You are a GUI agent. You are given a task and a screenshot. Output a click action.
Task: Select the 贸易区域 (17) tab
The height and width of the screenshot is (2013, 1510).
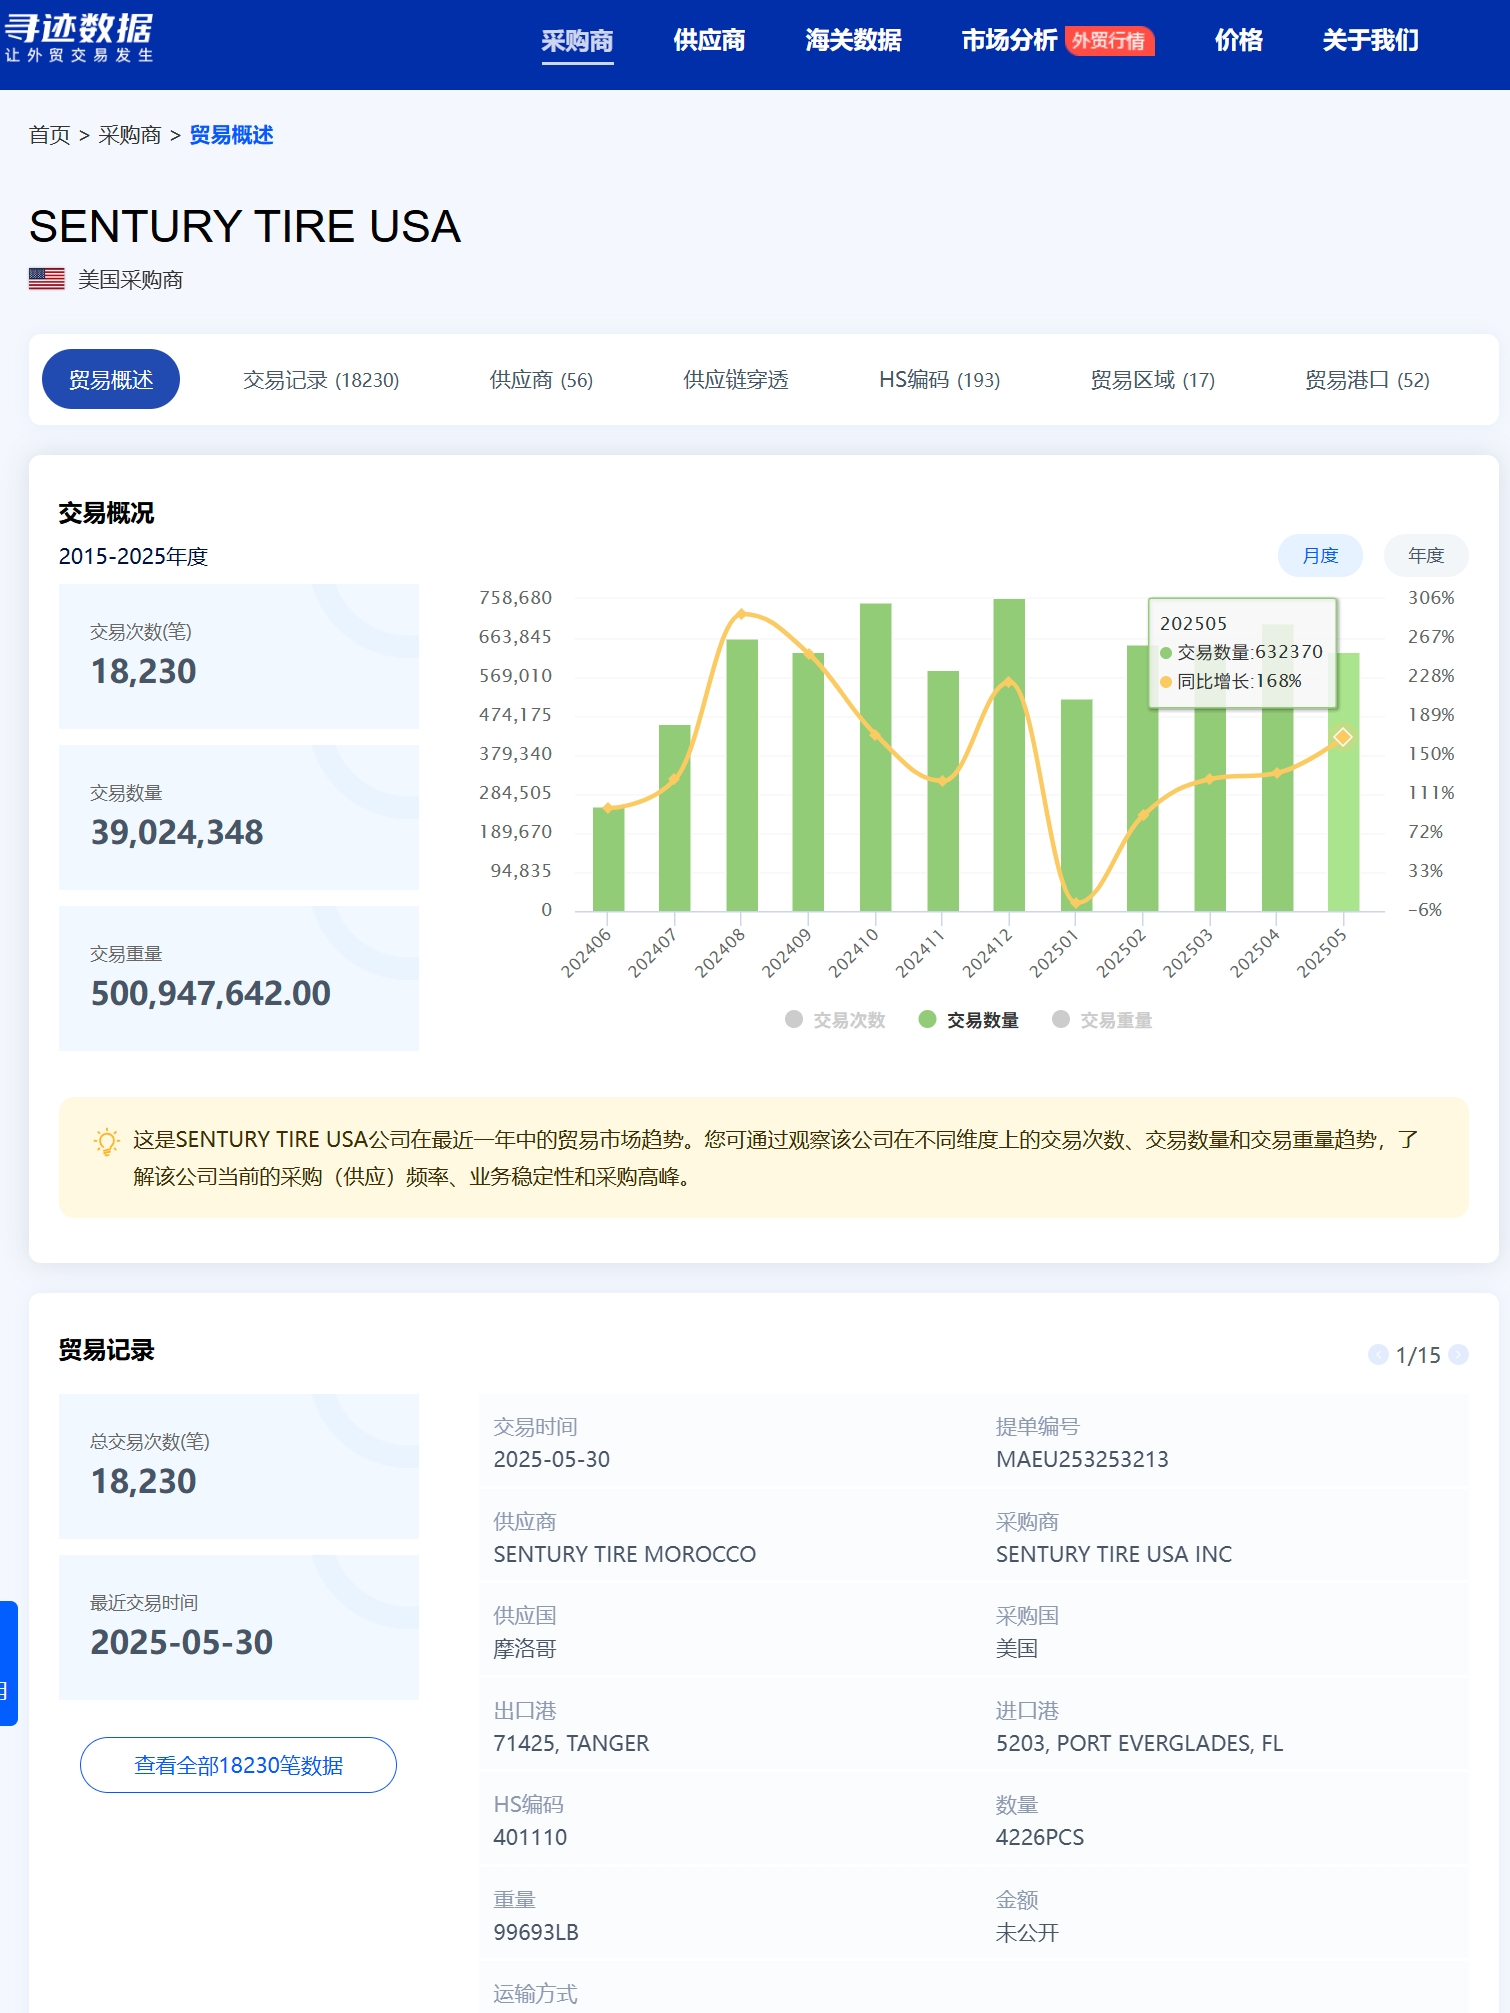[x=1152, y=380]
